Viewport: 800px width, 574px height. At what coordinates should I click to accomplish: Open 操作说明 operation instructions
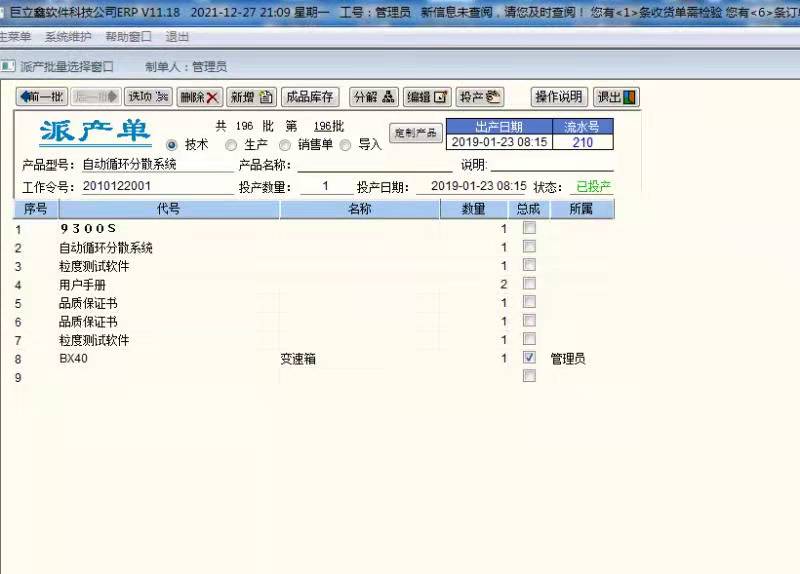click(558, 97)
